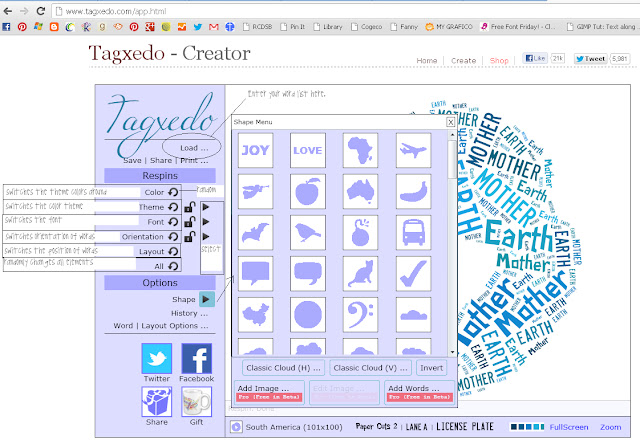Choose the bus shape

click(x=413, y=233)
